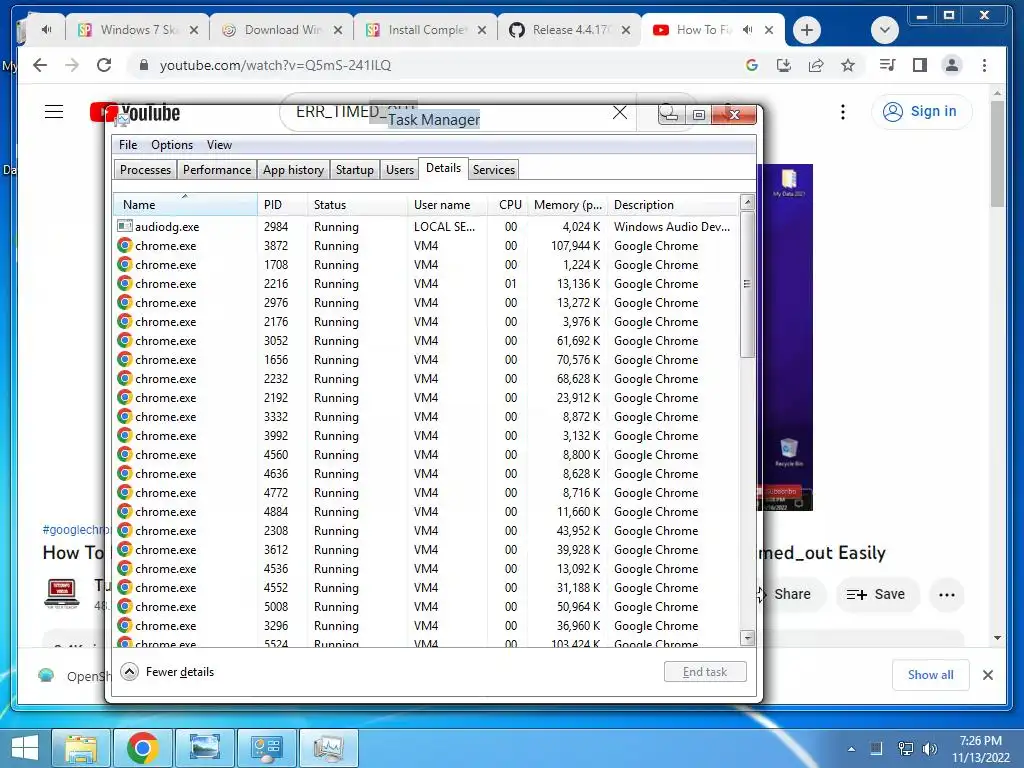Screen dimensions: 1024x768
Task: Open Task Manager Options menu
Action: point(172,145)
